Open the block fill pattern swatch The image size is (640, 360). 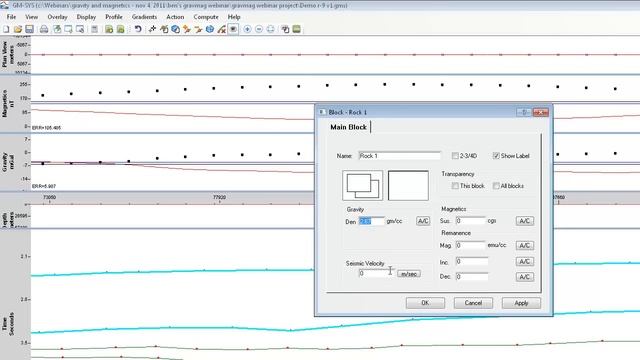coord(362,185)
